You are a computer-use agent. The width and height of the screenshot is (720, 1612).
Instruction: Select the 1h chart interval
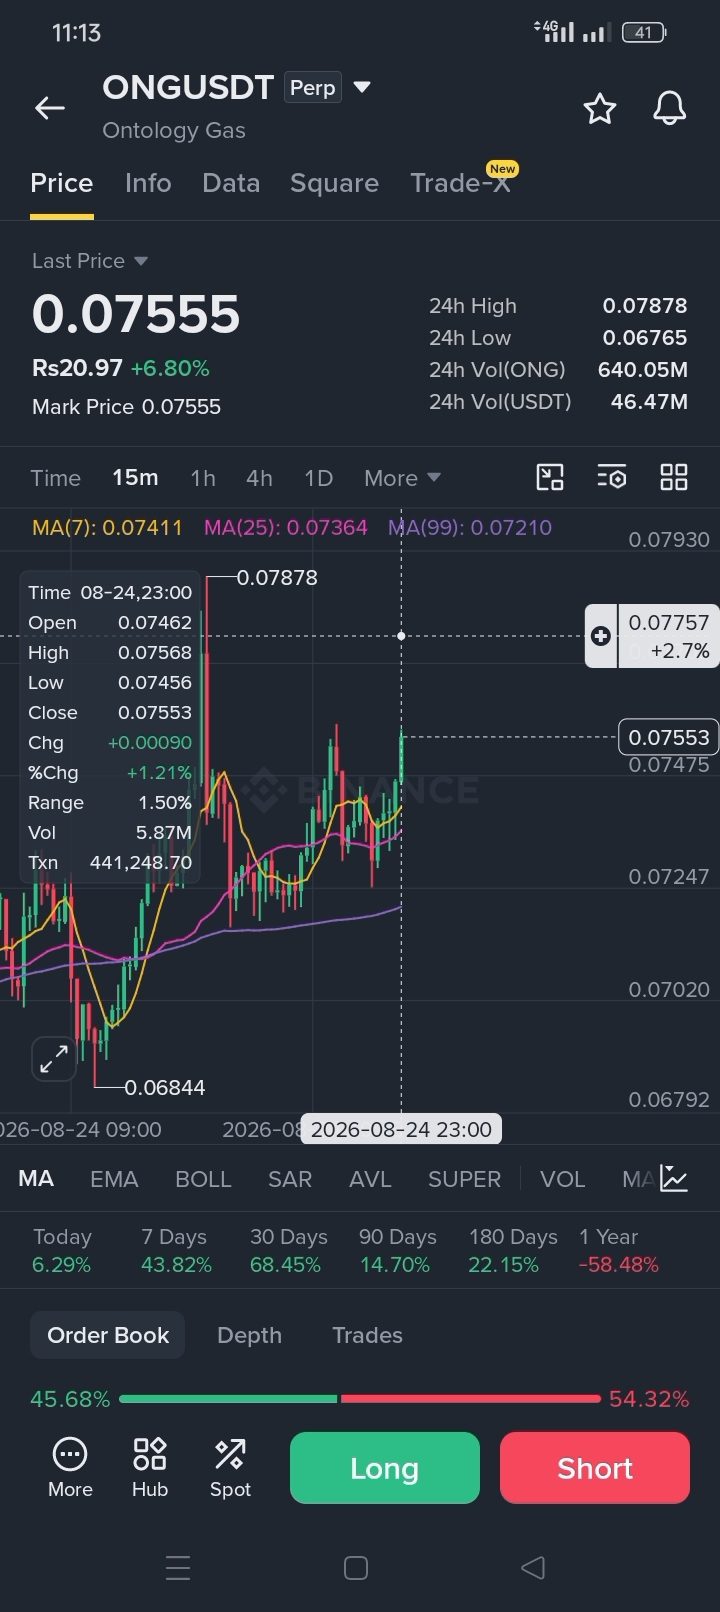203,478
